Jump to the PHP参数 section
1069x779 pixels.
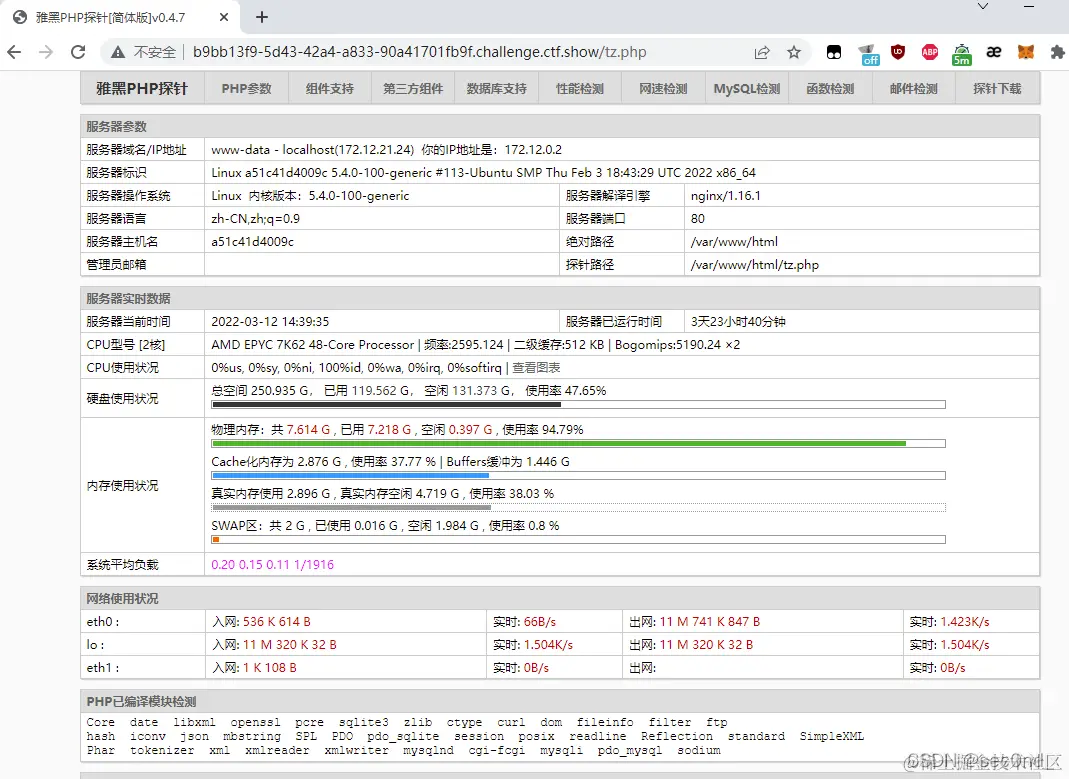(x=246, y=89)
